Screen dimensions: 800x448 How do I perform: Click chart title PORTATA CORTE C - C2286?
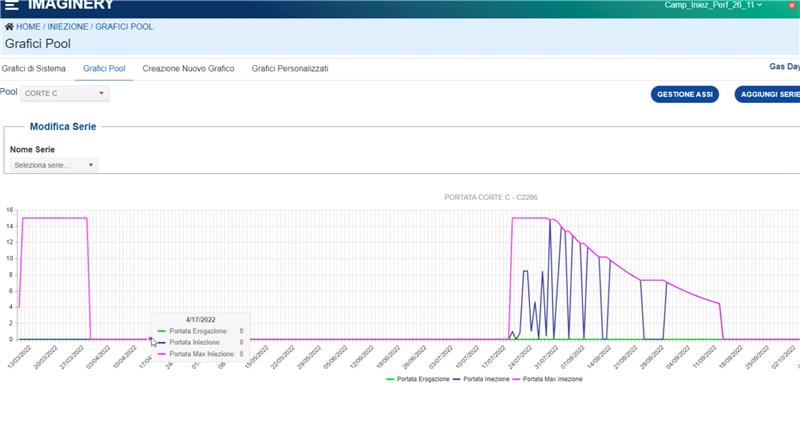tap(491, 197)
